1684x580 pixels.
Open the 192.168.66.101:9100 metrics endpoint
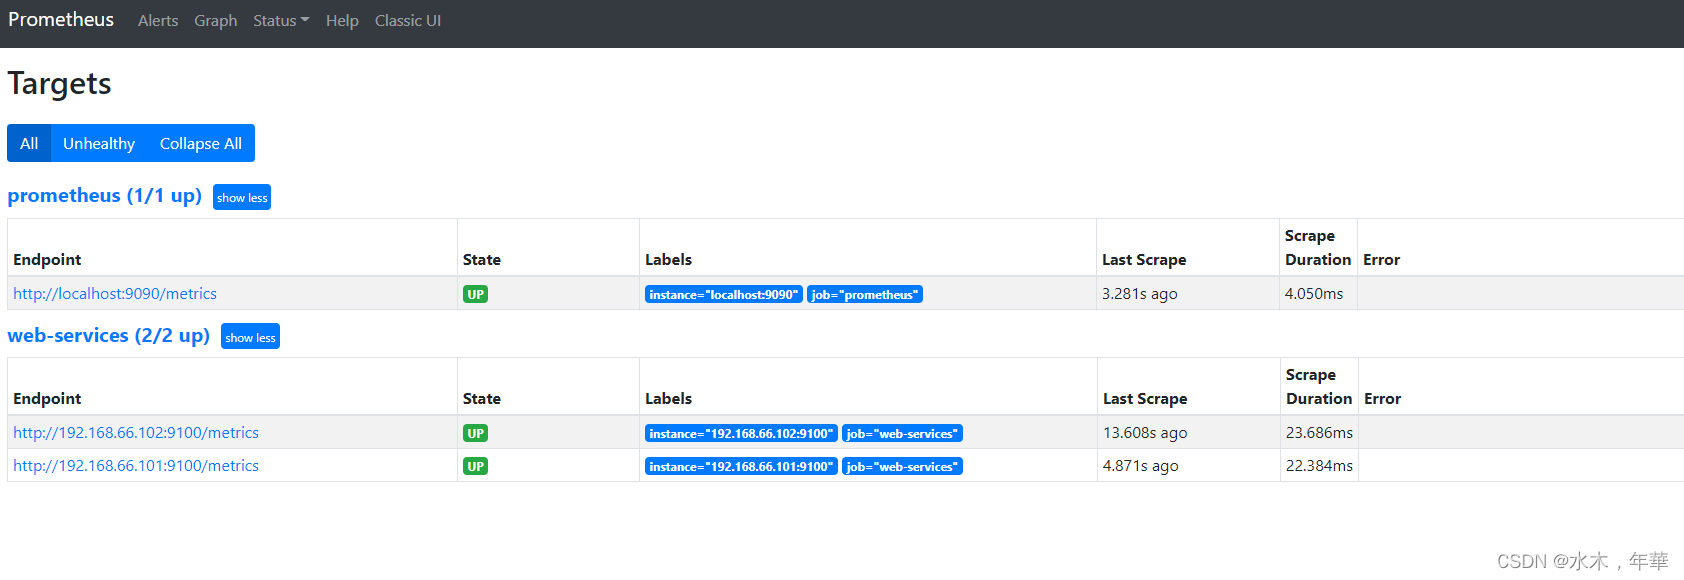click(x=136, y=466)
